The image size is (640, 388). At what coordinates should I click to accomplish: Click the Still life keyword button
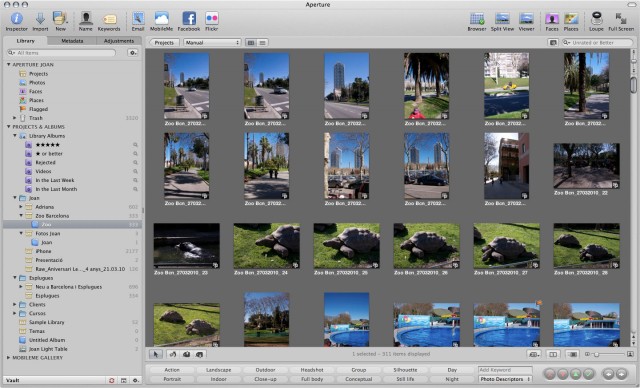(x=405, y=379)
